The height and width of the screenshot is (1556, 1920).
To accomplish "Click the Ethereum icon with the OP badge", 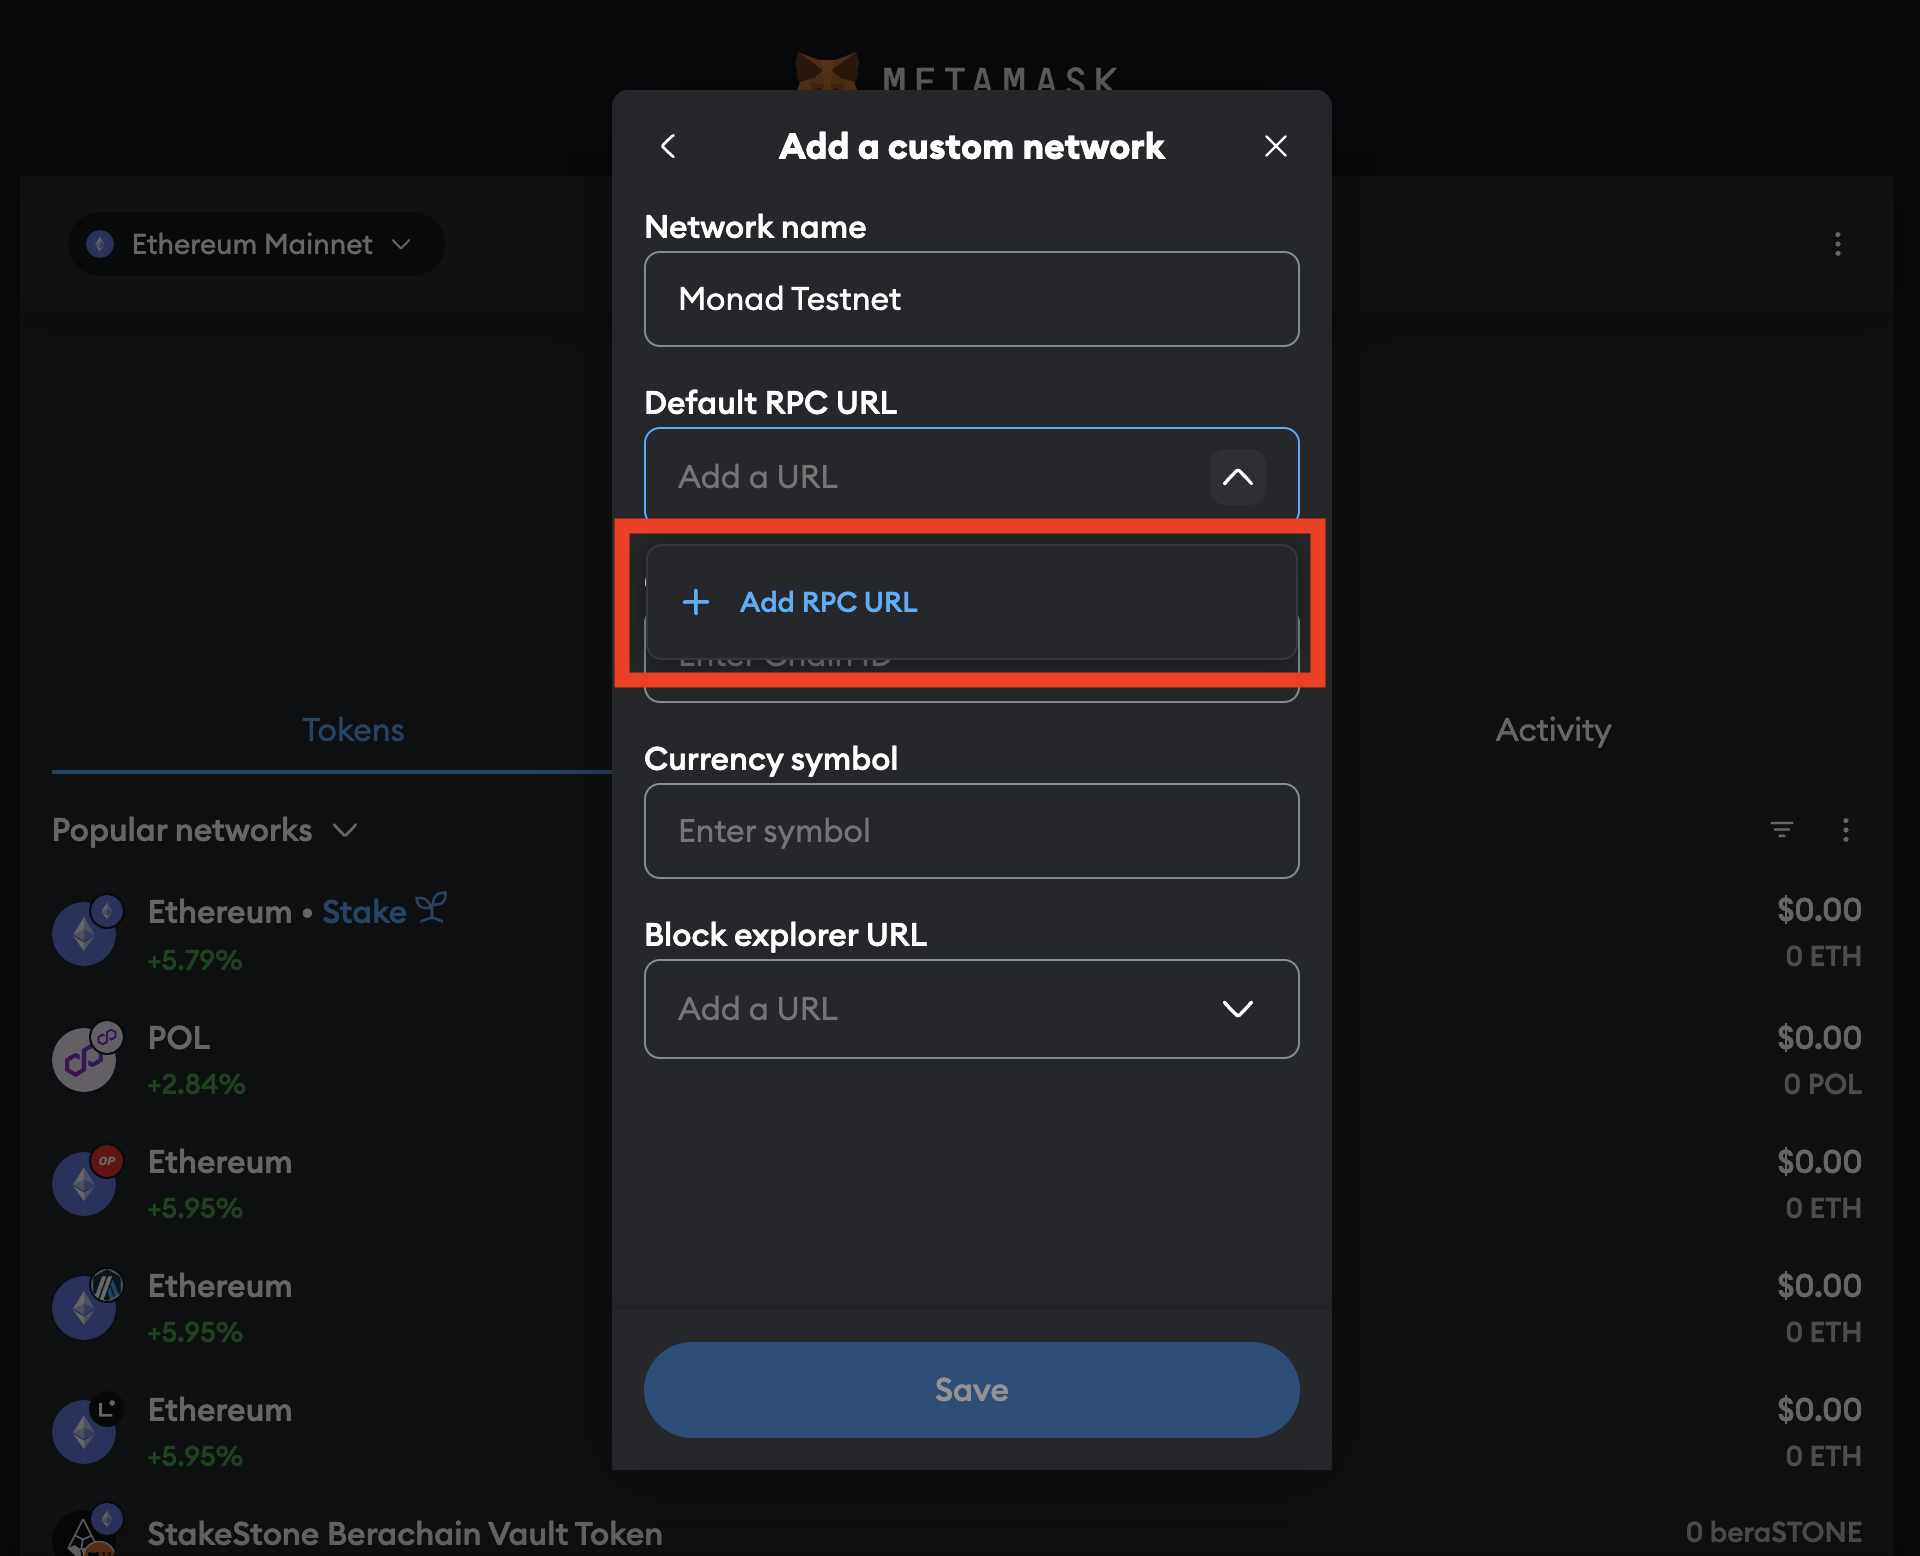I will pyautogui.click(x=85, y=1182).
